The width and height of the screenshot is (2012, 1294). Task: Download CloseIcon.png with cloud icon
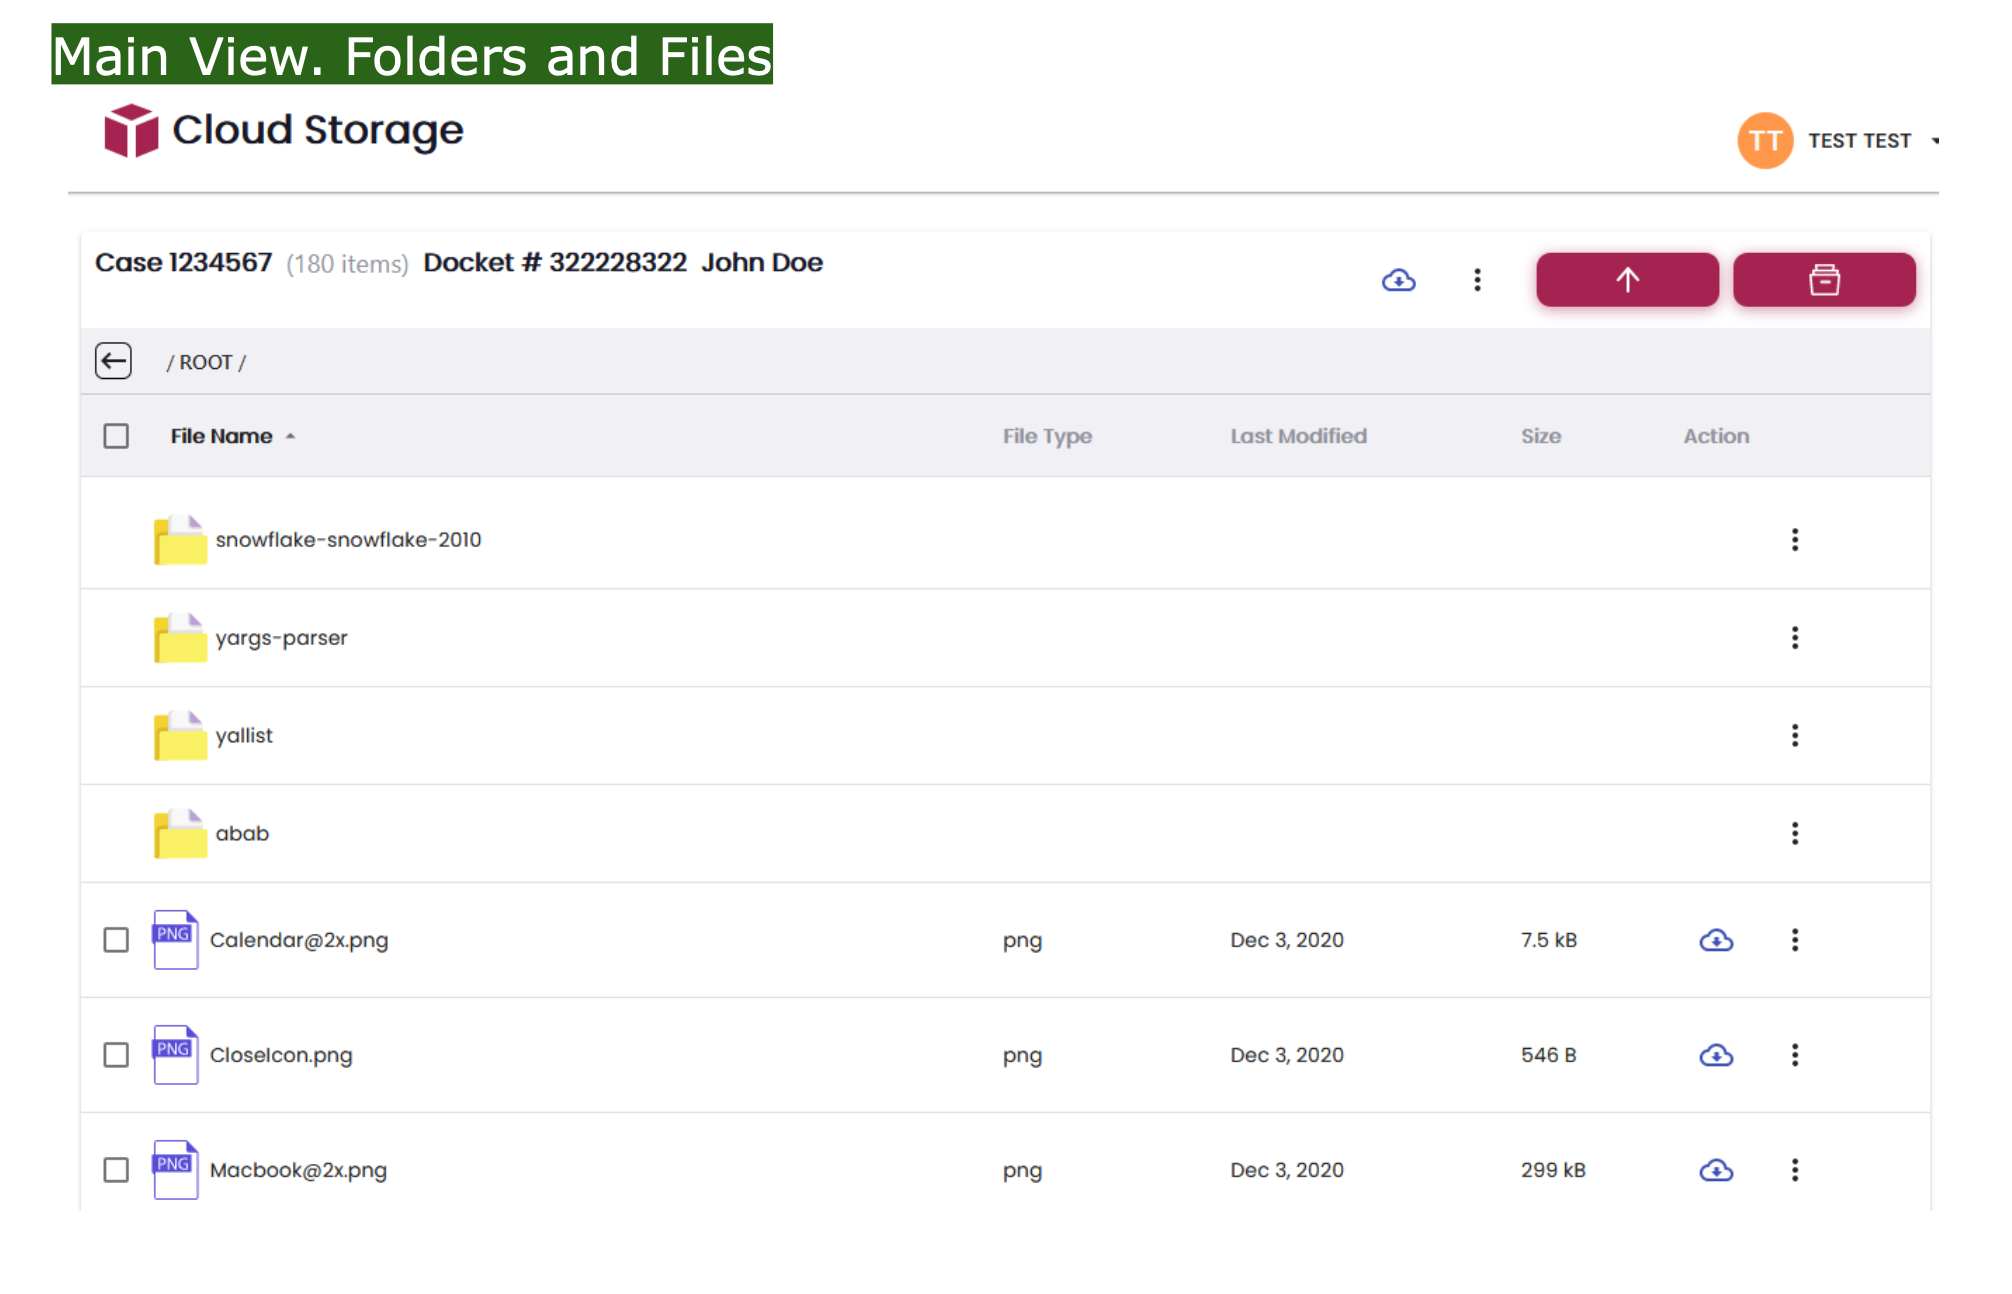pos(1716,1055)
